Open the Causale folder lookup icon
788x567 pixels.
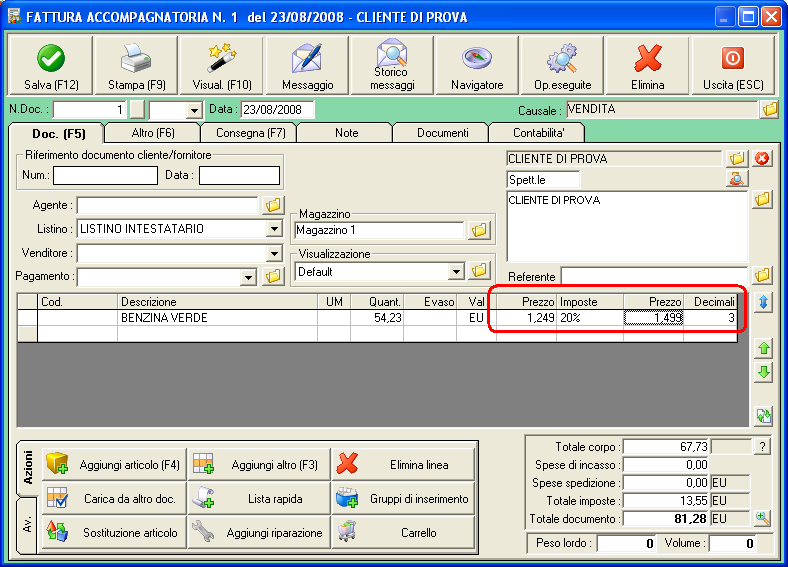(769, 109)
